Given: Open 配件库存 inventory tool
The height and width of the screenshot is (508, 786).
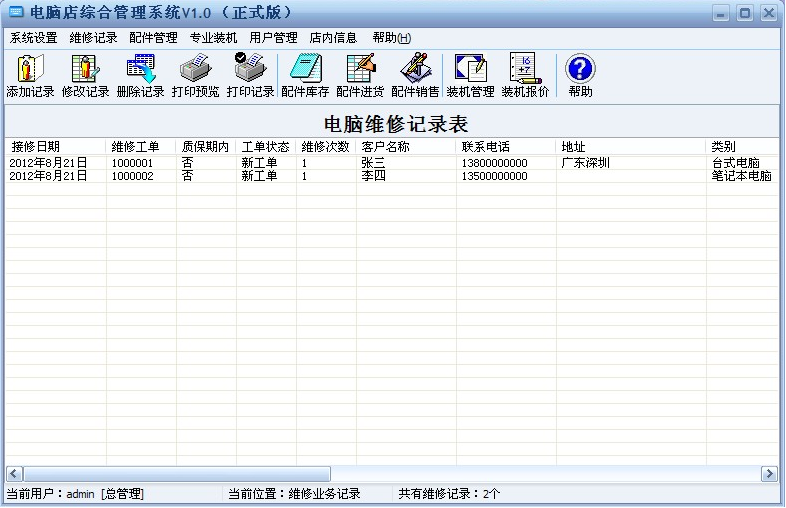Looking at the screenshot, I should (305, 76).
